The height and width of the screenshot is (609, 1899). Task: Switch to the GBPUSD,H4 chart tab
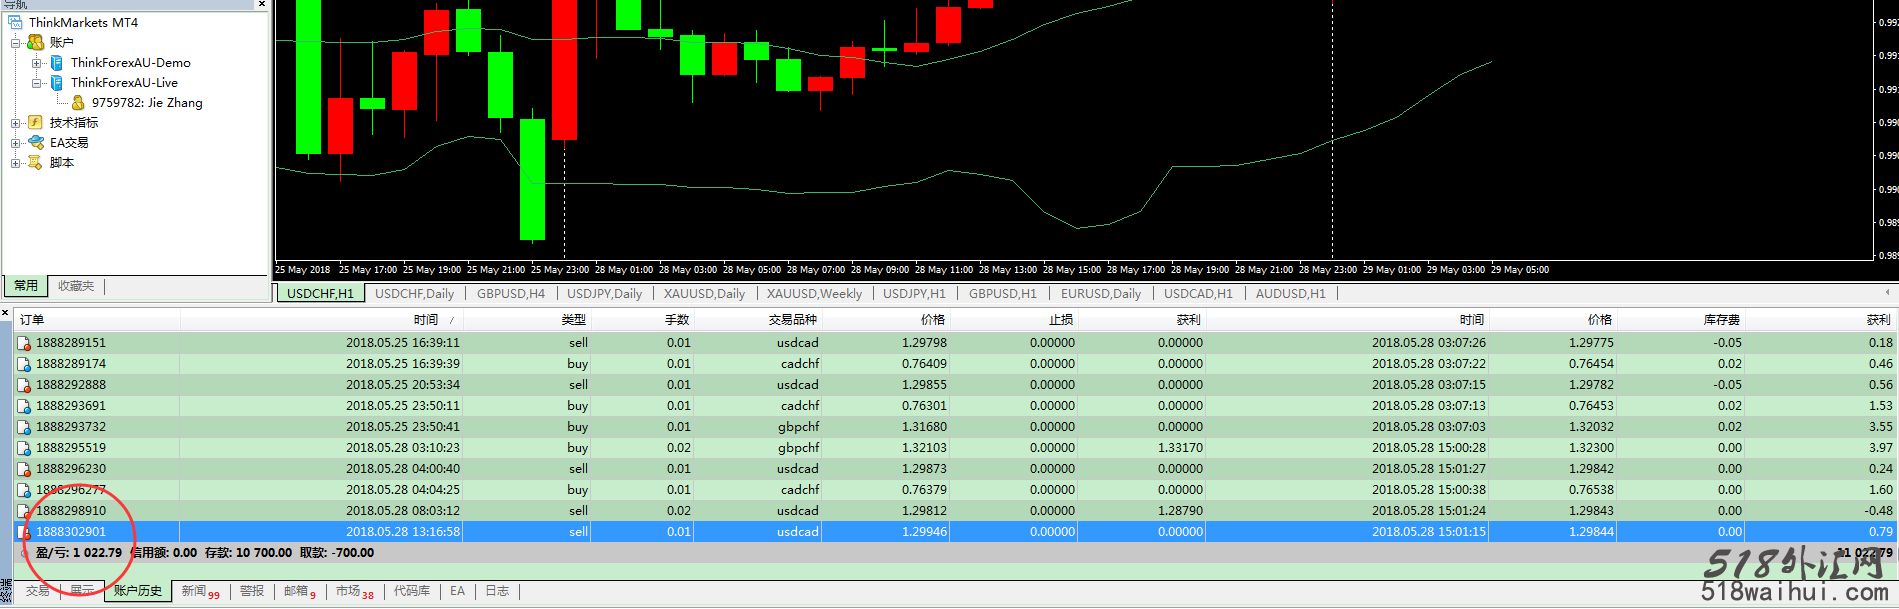tap(510, 294)
